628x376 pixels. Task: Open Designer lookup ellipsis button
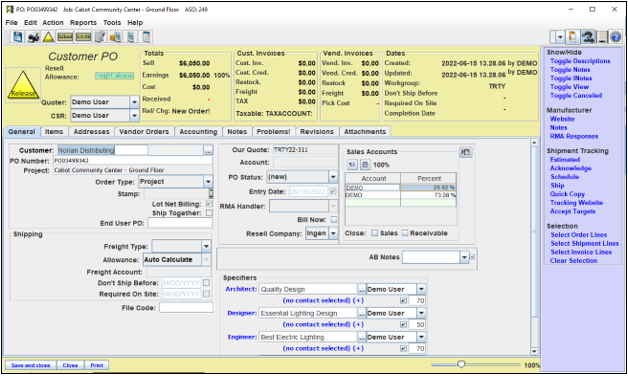[362, 313]
